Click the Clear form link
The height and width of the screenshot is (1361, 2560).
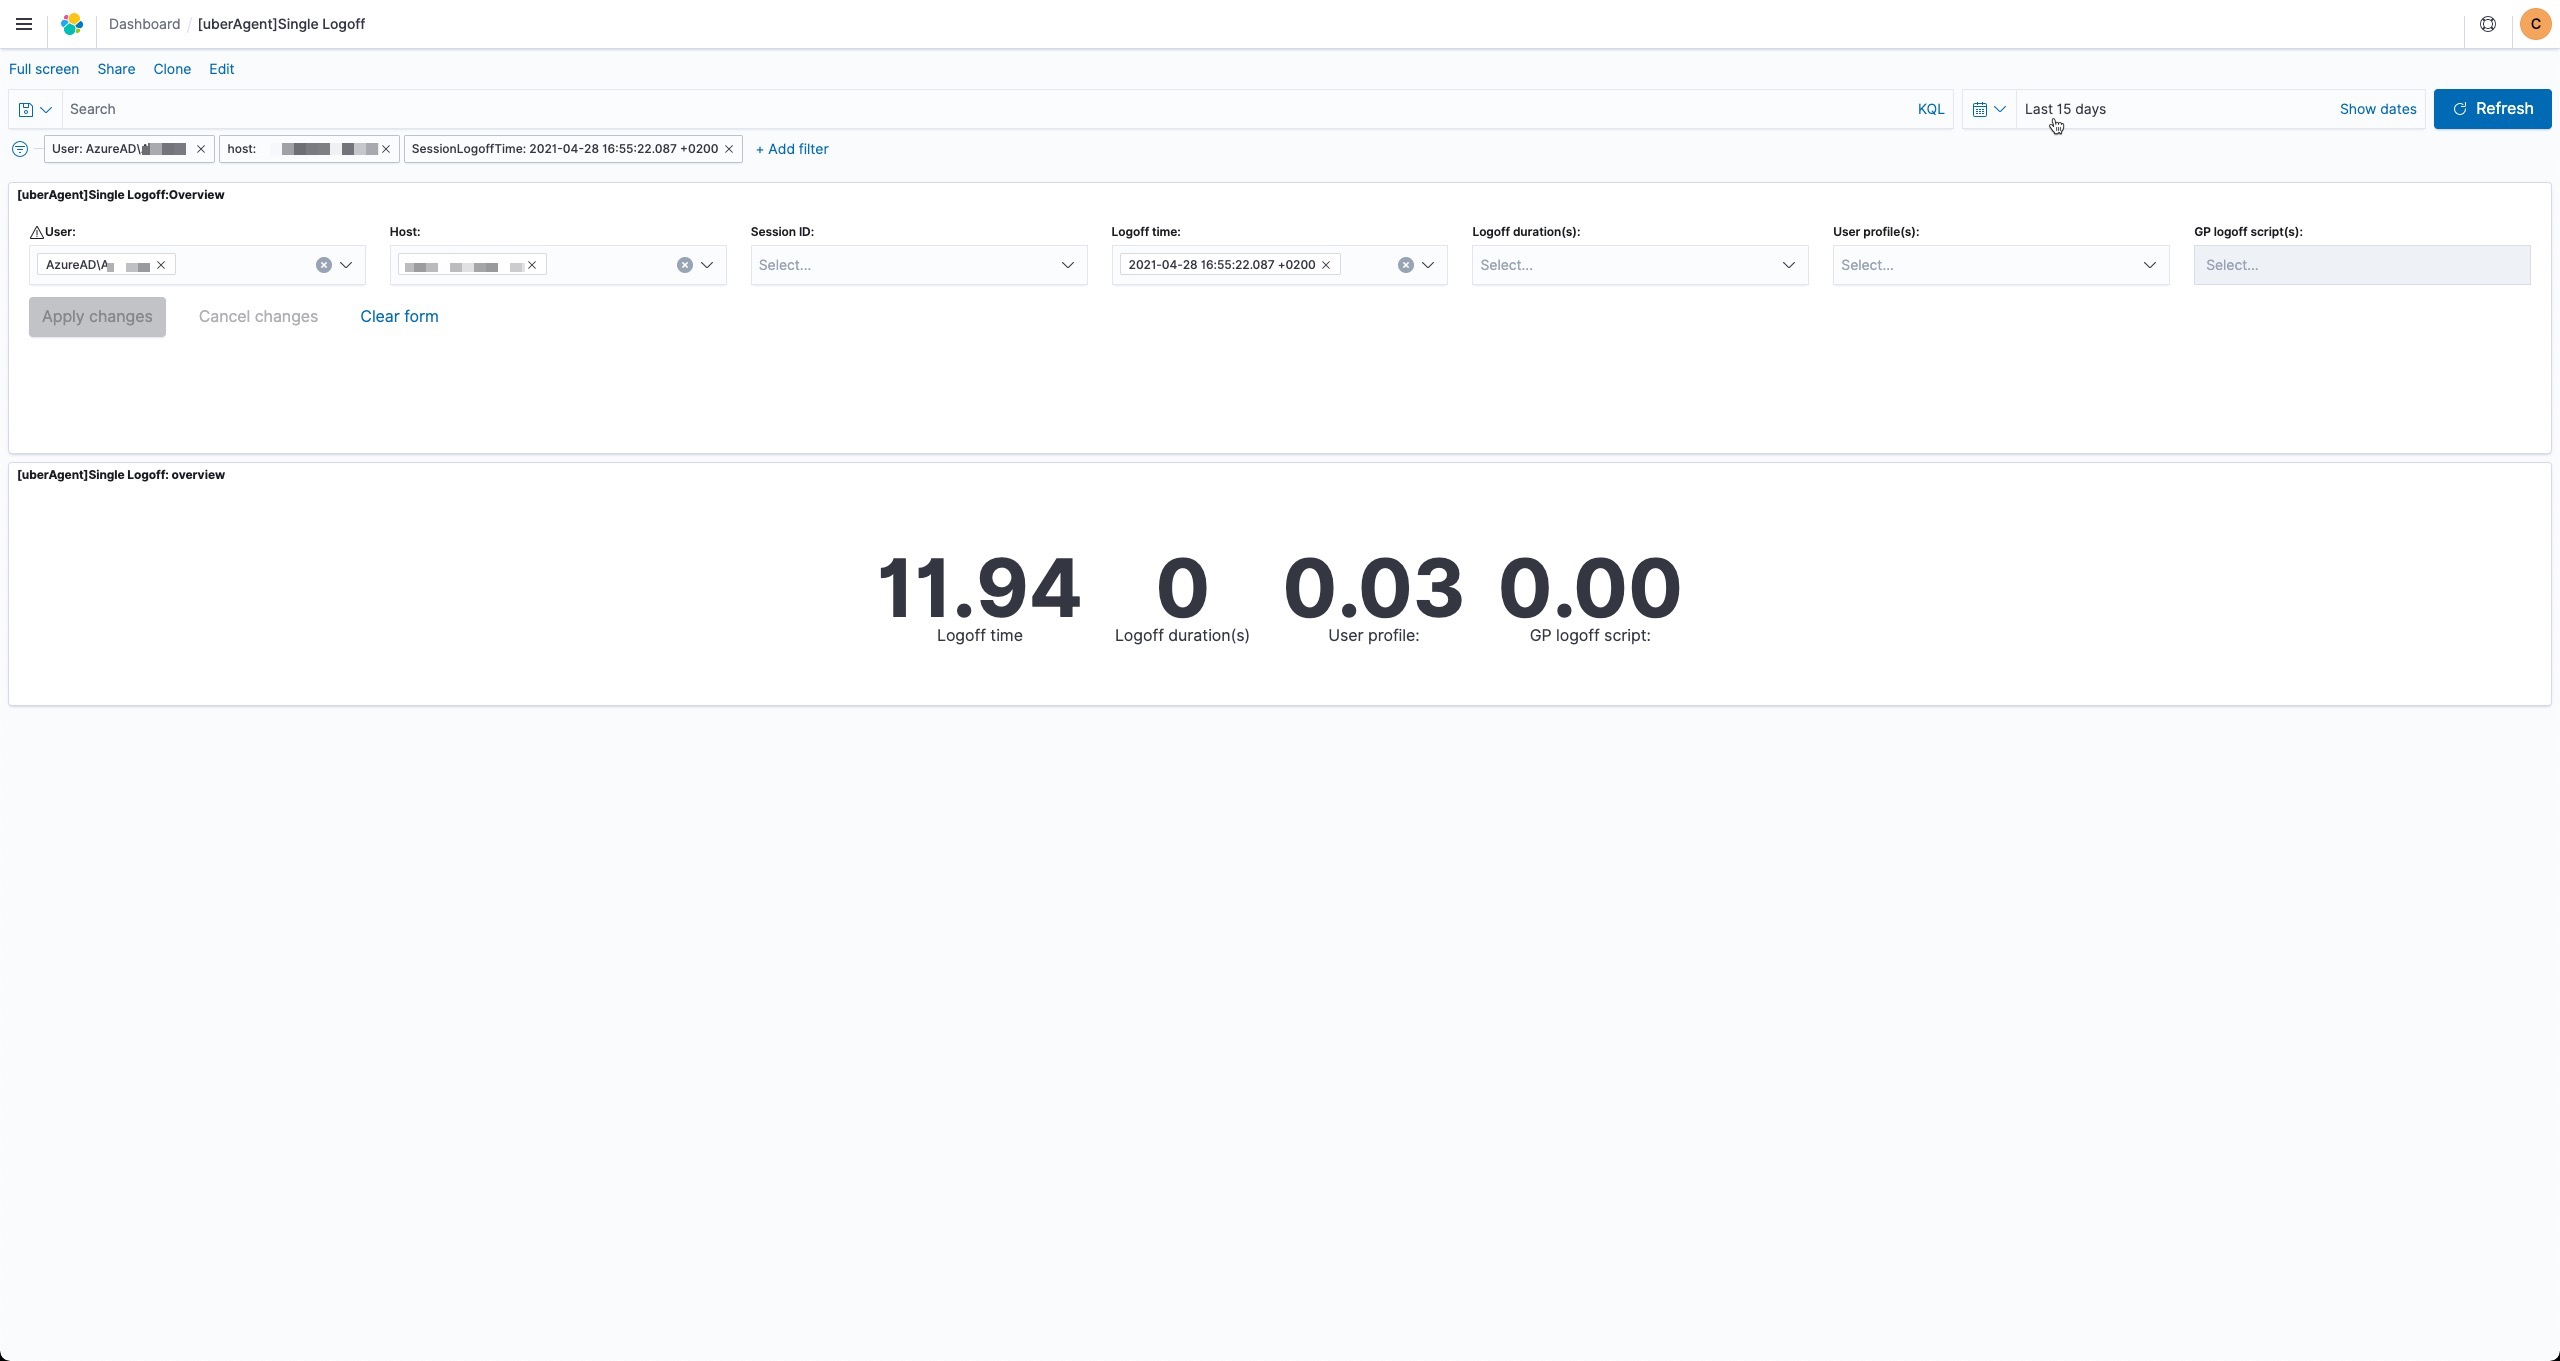coord(399,316)
